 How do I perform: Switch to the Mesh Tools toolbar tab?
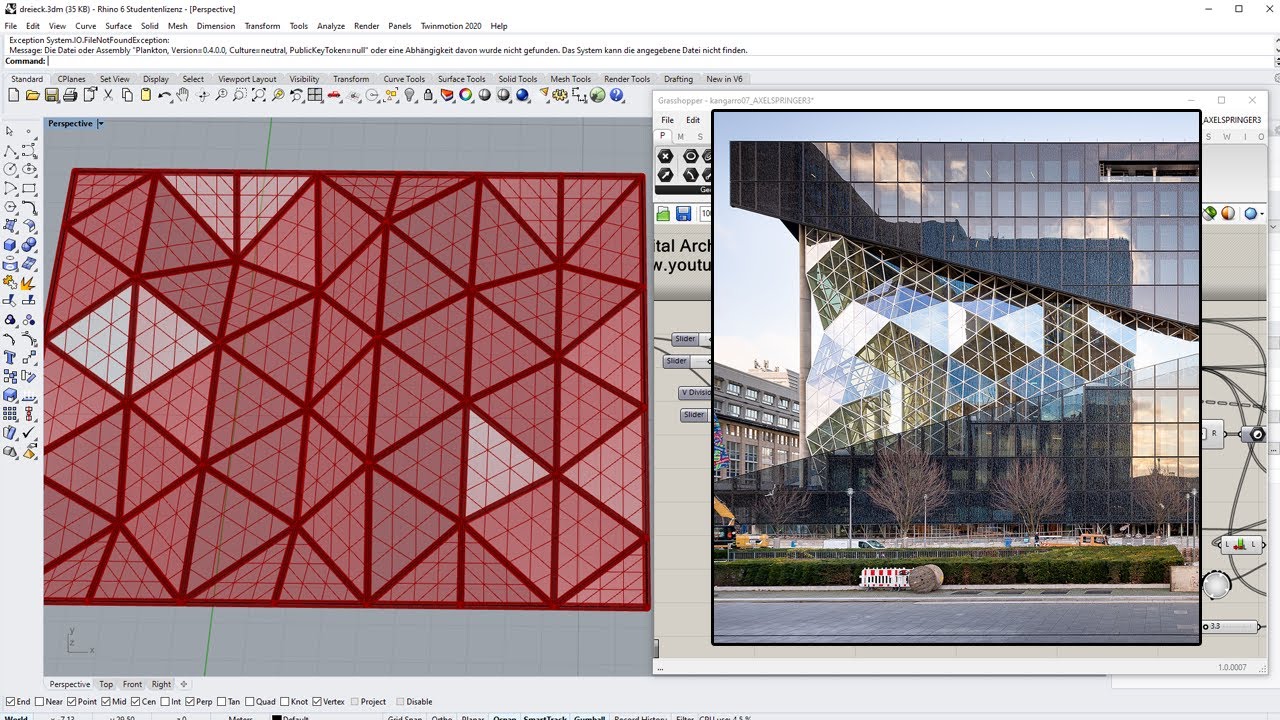click(x=570, y=79)
